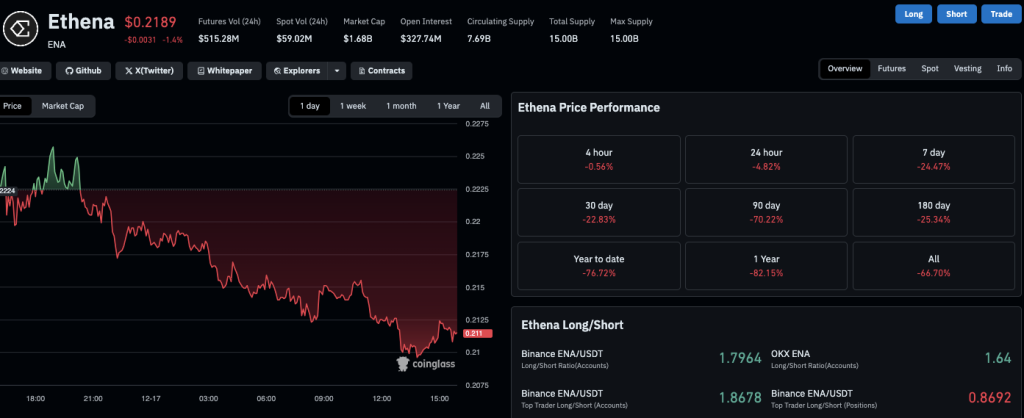Switch chart to Market Cap view
Viewport: 1024px width, 418px height.
62,105
